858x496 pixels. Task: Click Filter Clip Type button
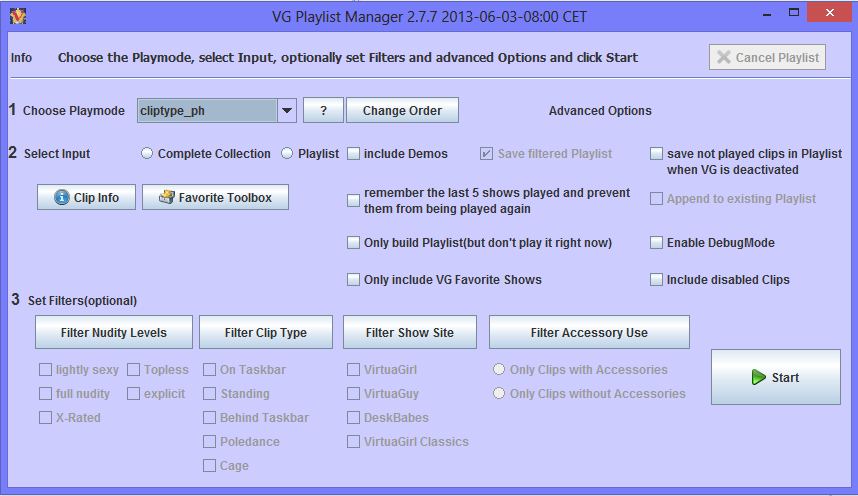(x=265, y=333)
